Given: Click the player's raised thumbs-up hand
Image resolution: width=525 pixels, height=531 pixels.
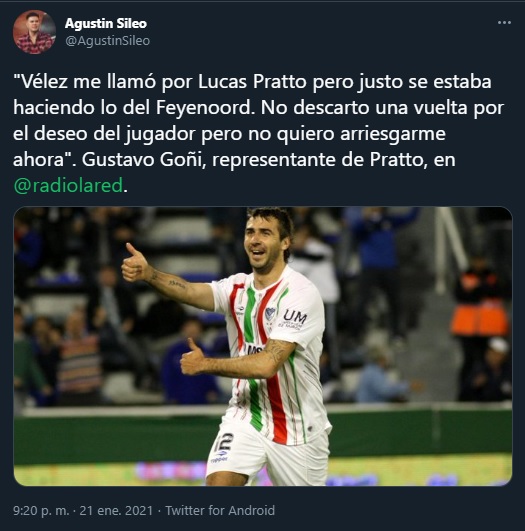Looking at the screenshot, I should tap(135, 263).
